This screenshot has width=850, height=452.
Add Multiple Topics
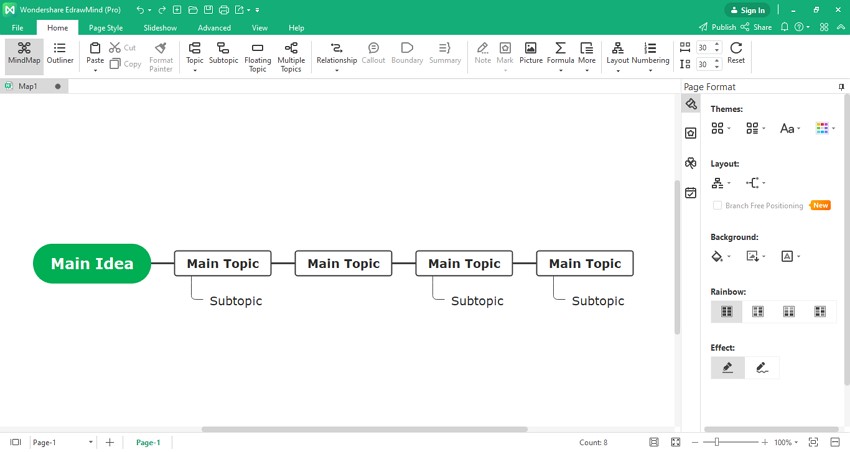click(x=291, y=56)
